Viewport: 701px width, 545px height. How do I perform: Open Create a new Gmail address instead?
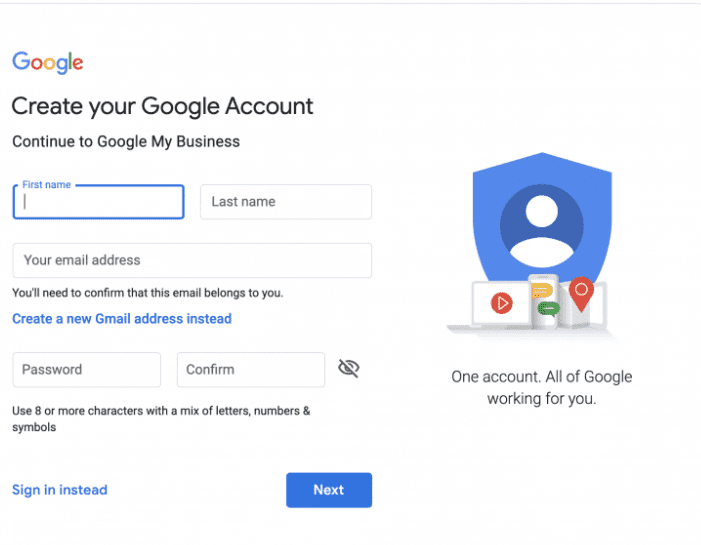coord(122,319)
